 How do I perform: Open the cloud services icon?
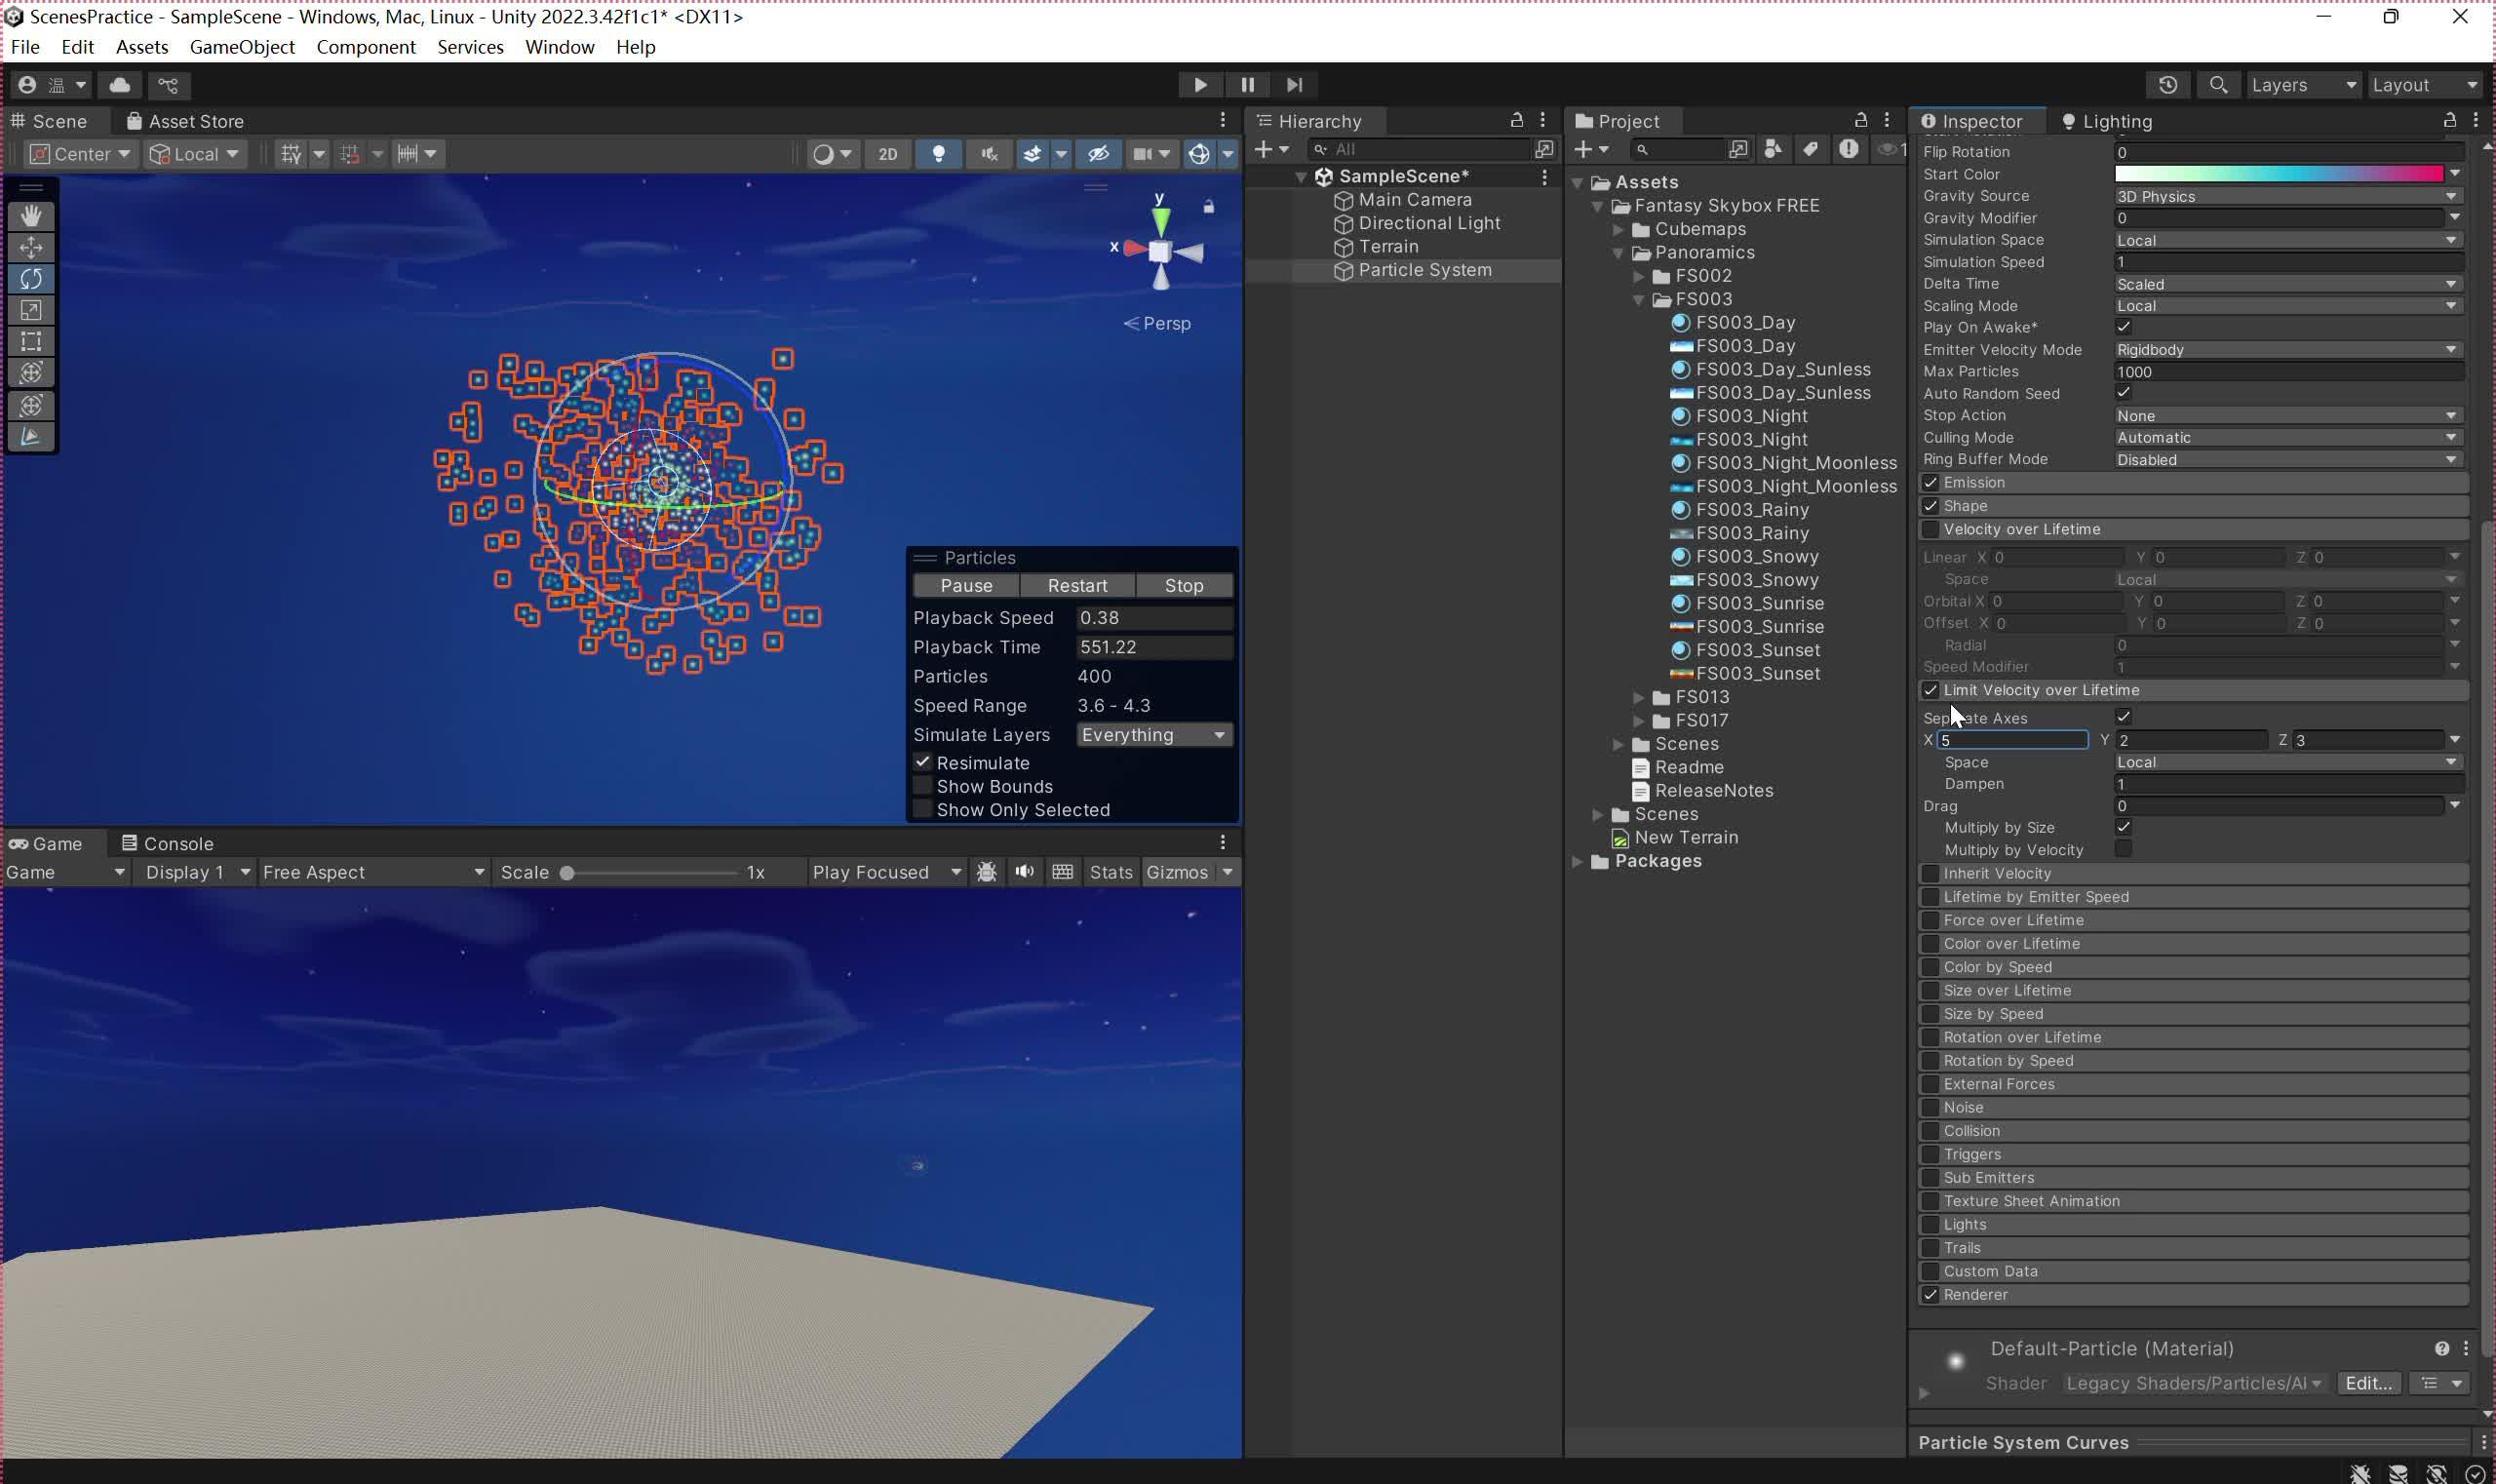coord(120,85)
